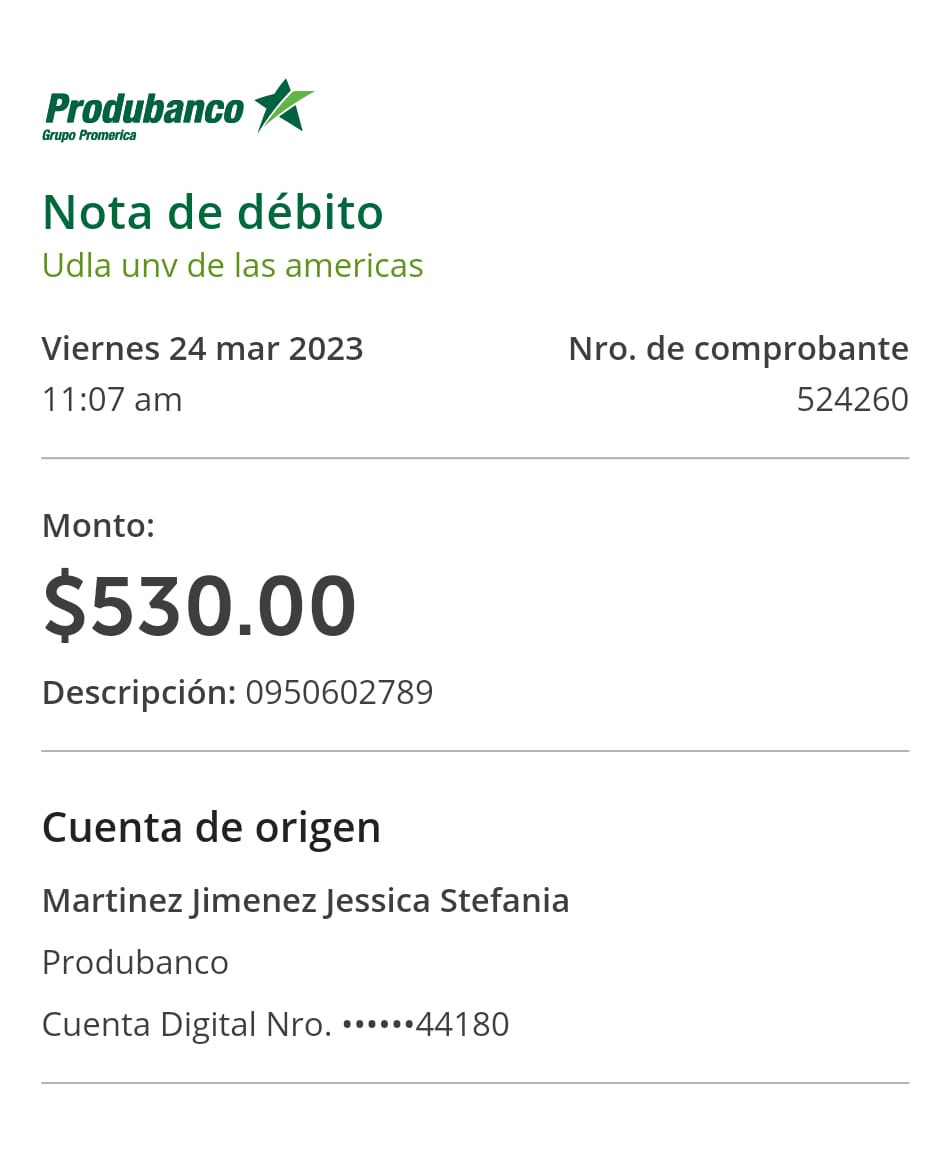Image resolution: width=951 pixels, height=1168 pixels.
Task: Click the date Viernes 24 mar 2023
Action: tap(202, 349)
